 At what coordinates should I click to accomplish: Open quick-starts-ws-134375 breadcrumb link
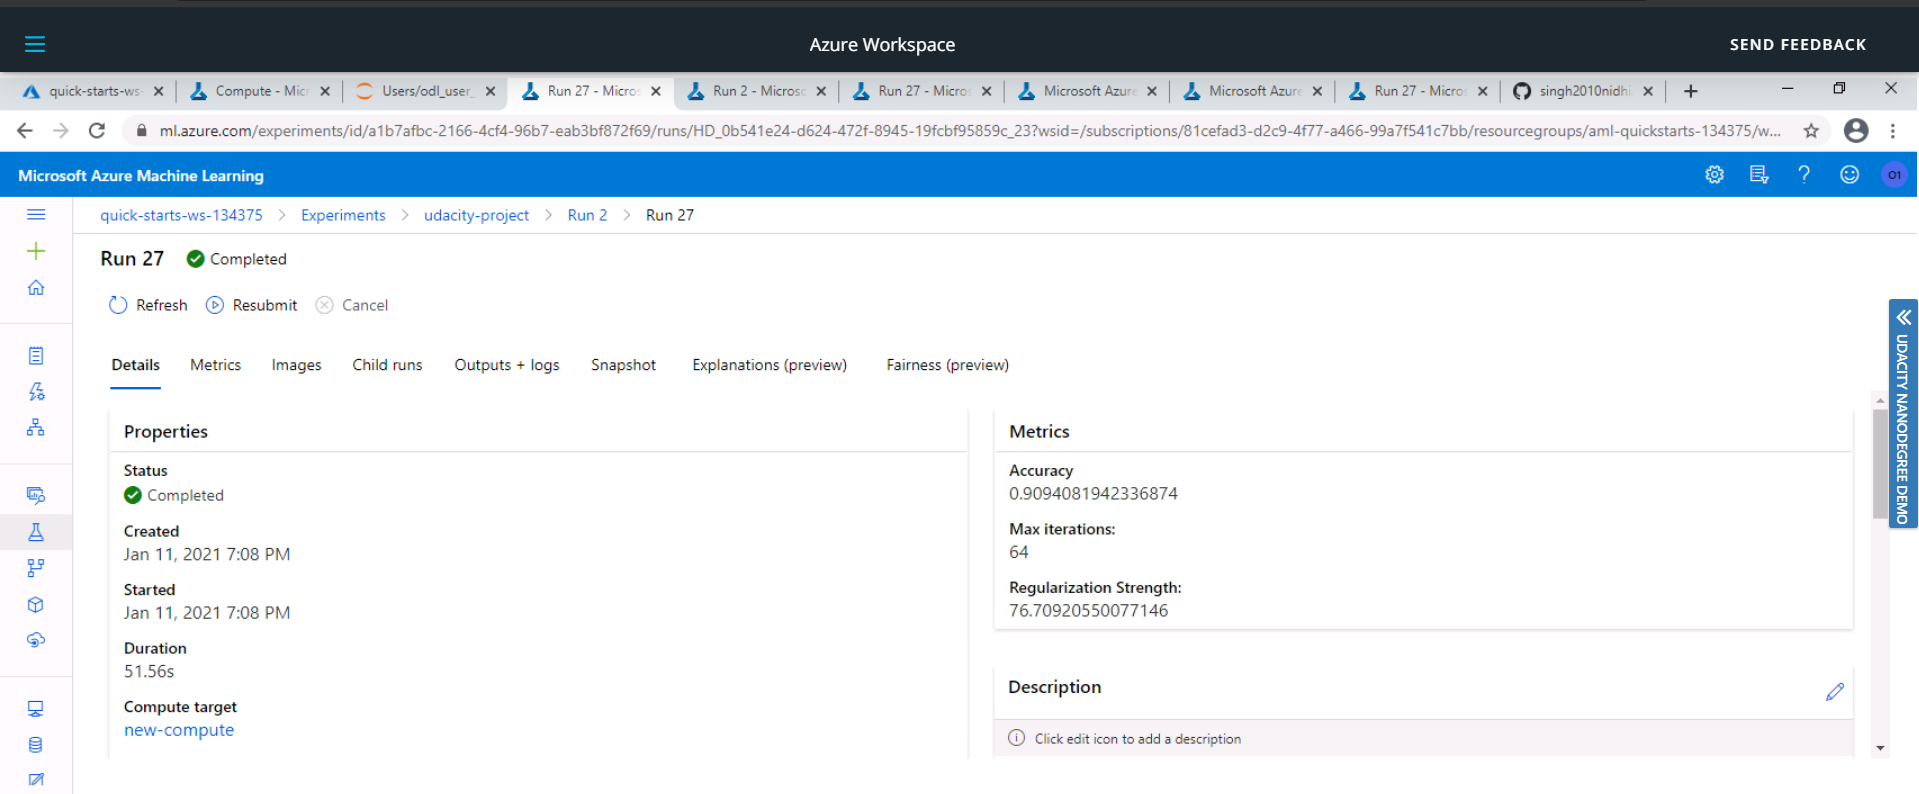pos(181,215)
